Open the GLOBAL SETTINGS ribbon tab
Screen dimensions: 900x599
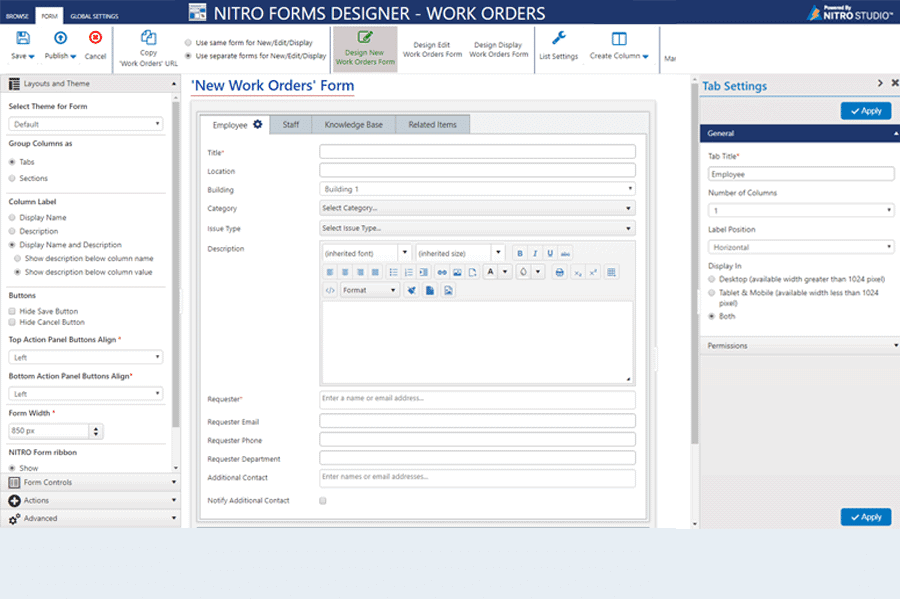pyautogui.click(x=94, y=16)
